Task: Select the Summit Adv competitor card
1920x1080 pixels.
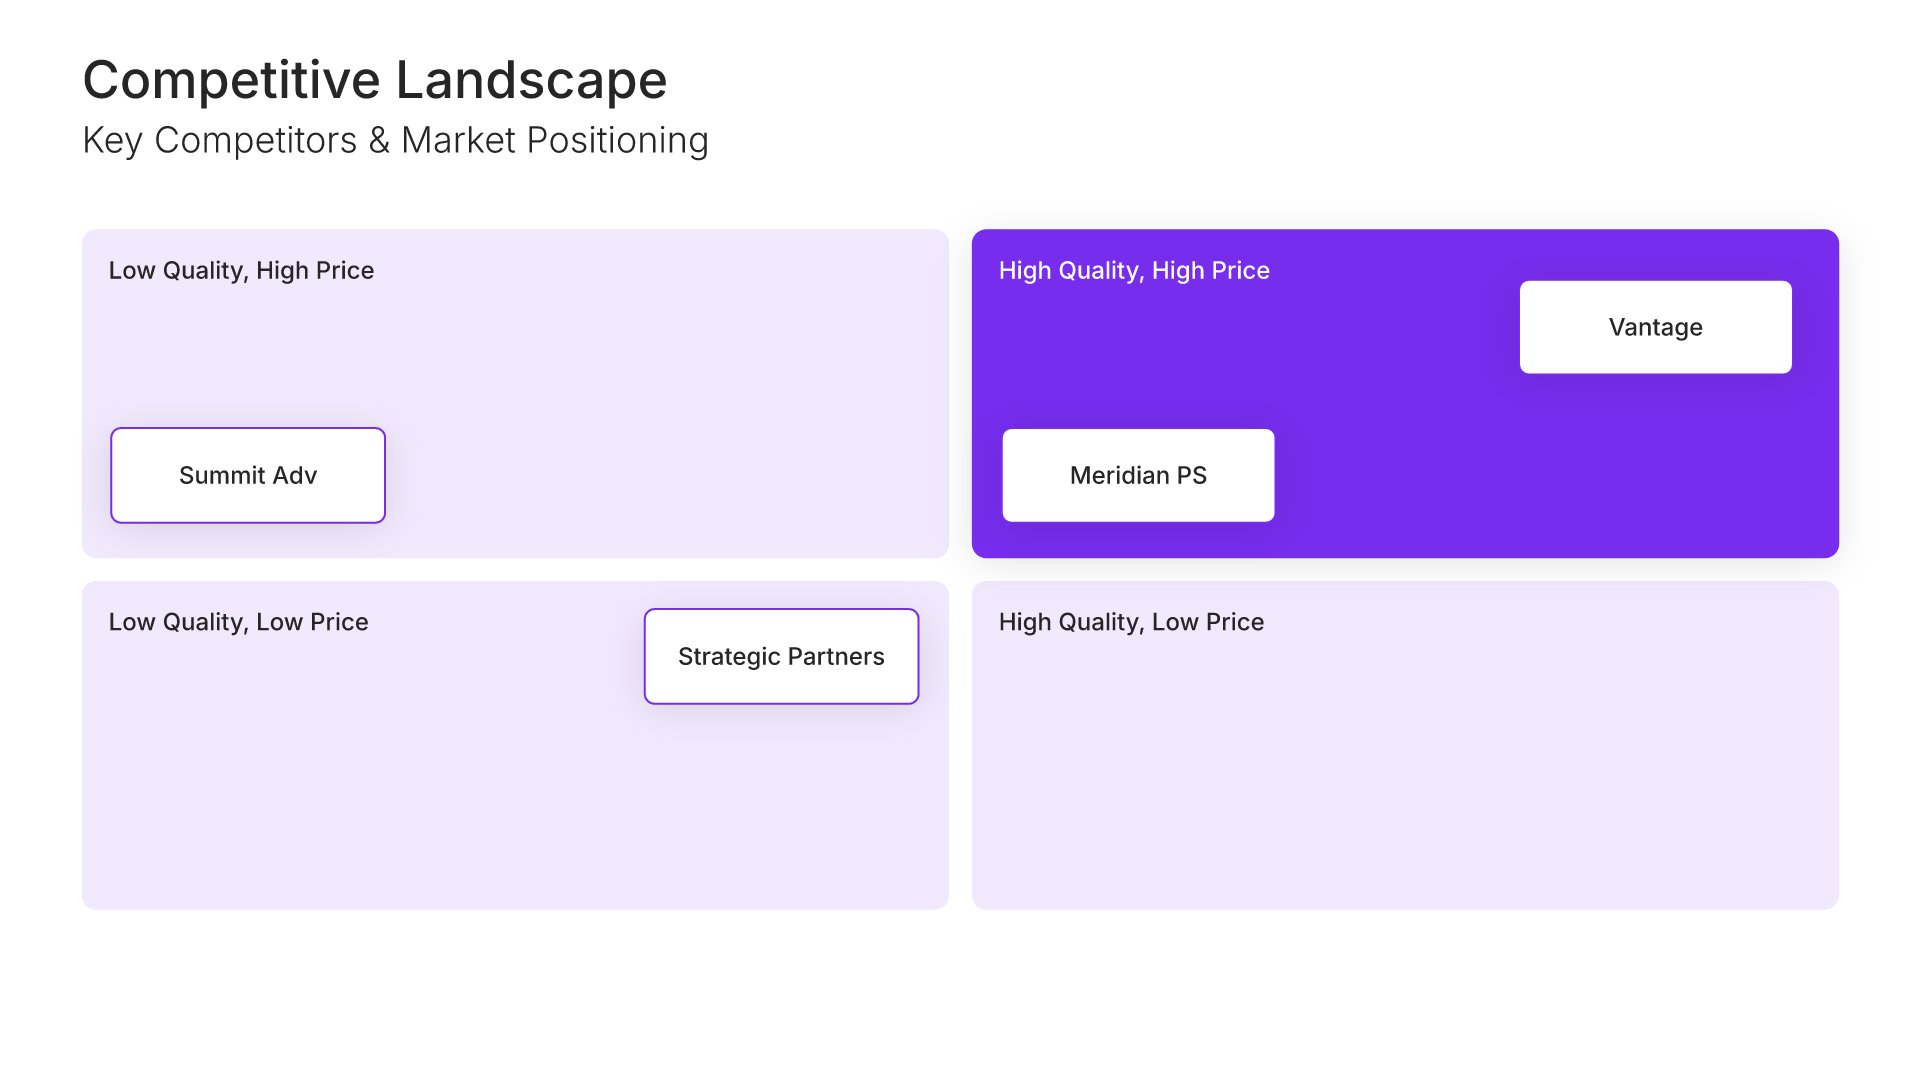Action: click(248, 475)
